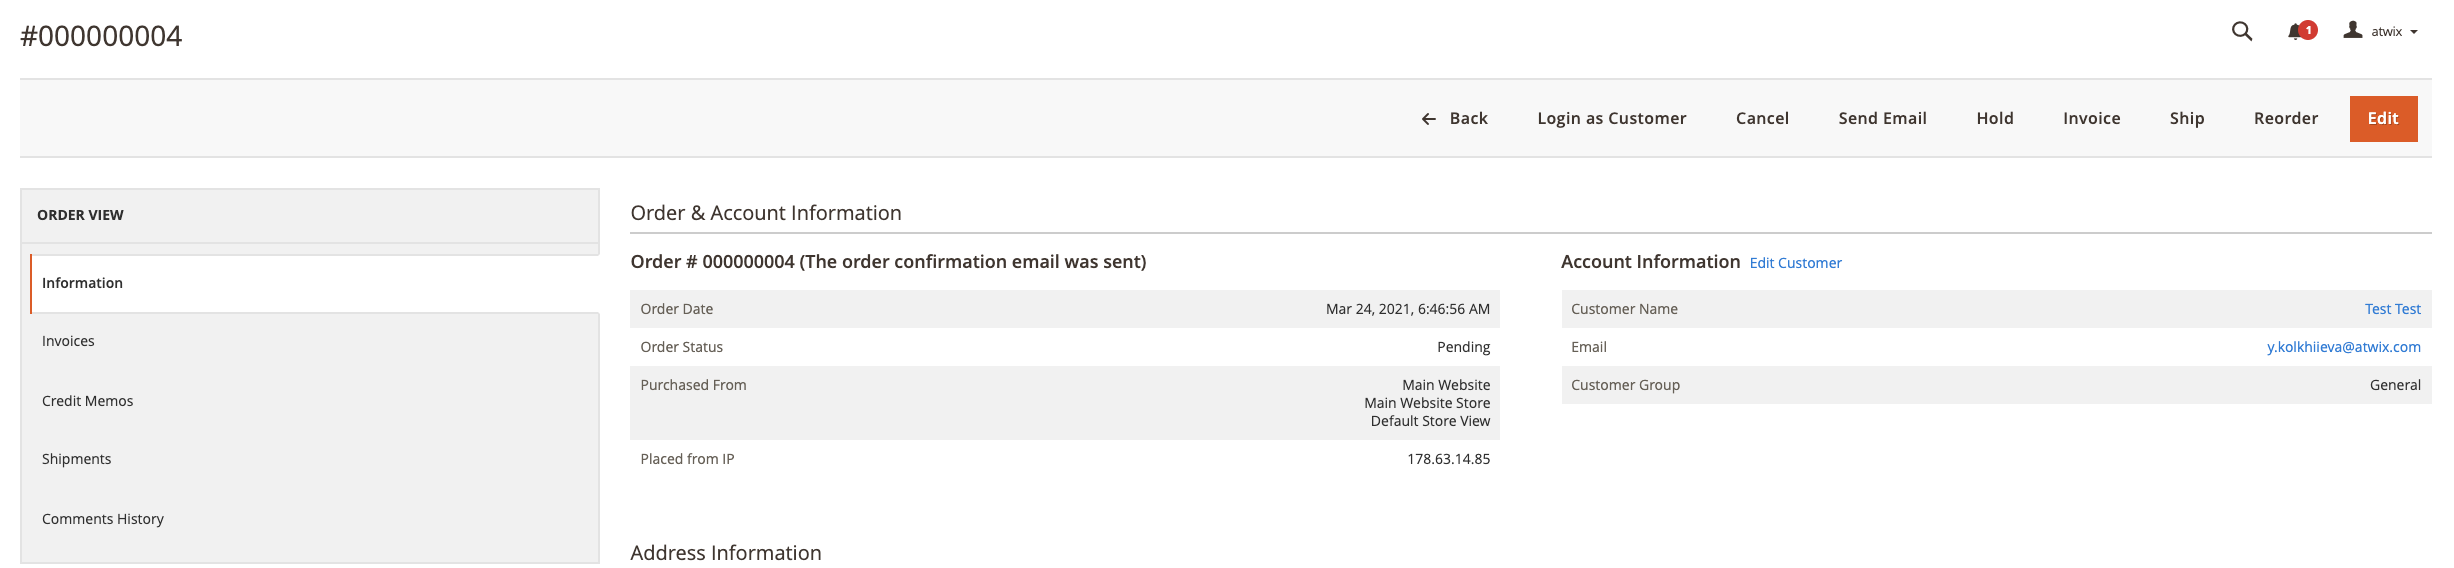Cancel the order

(x=1762, y=118)
